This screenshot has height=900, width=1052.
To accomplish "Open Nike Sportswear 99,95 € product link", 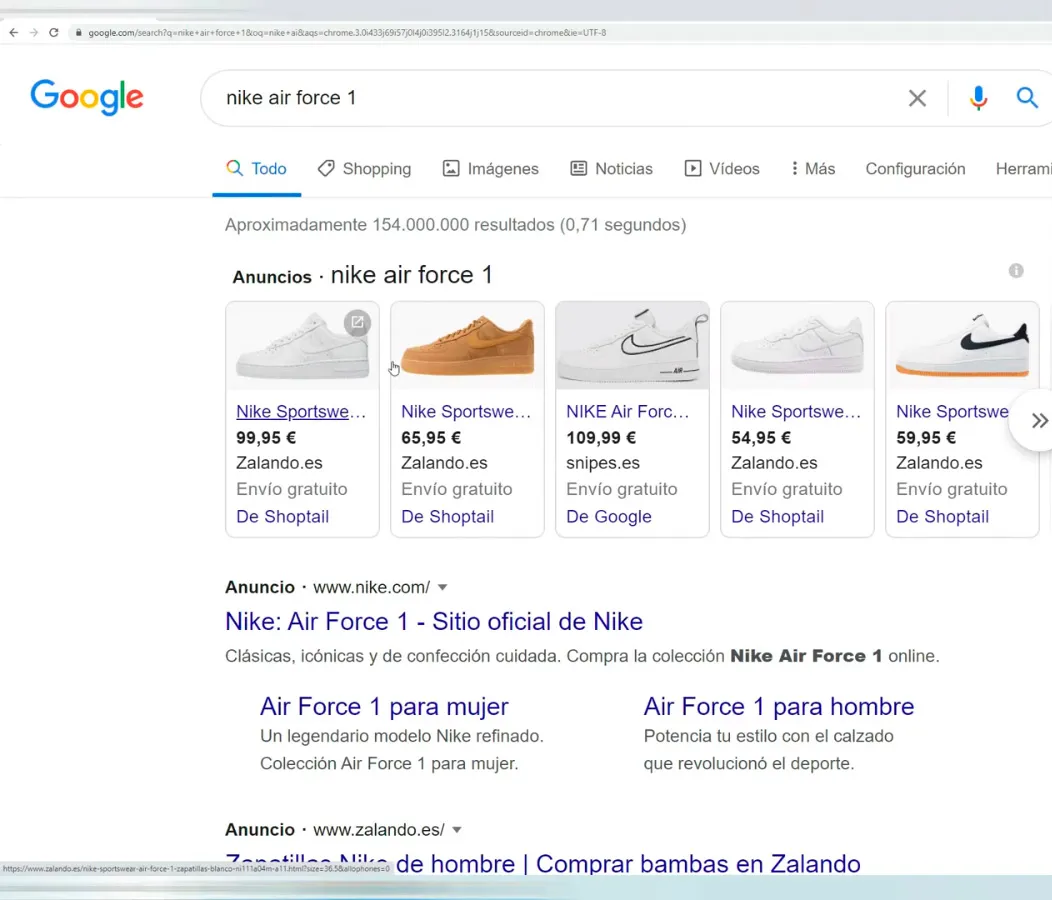I will 301,411.
